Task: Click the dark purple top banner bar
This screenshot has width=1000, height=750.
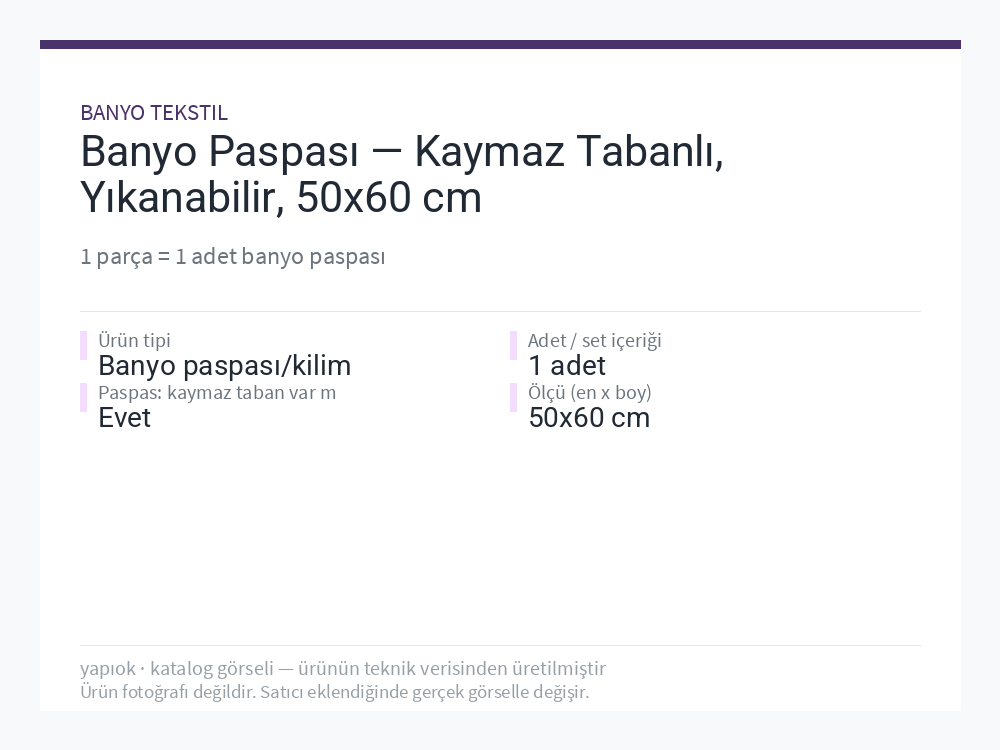Action: click(500, 45)
